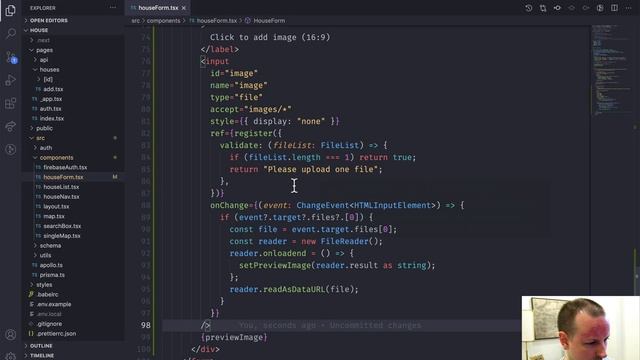Click compare changes icon in editor toolbar

[x=543, y=8]
